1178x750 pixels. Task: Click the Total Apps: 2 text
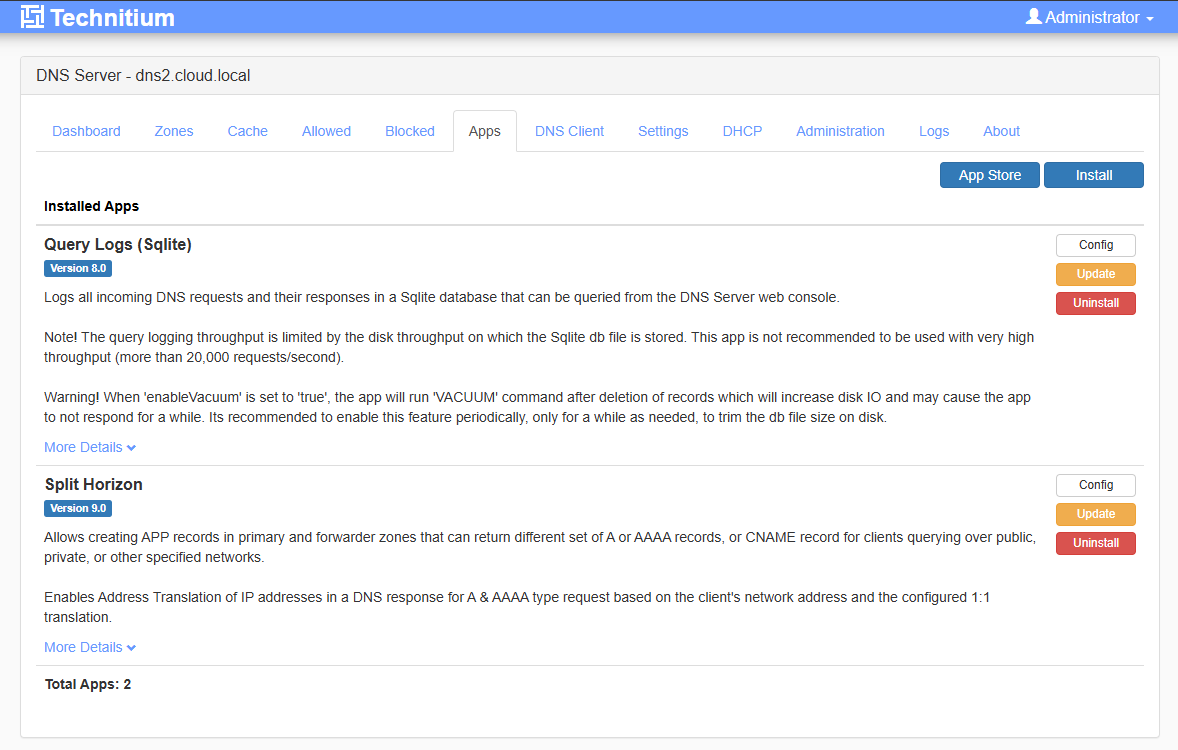click(x=88, y=684)
